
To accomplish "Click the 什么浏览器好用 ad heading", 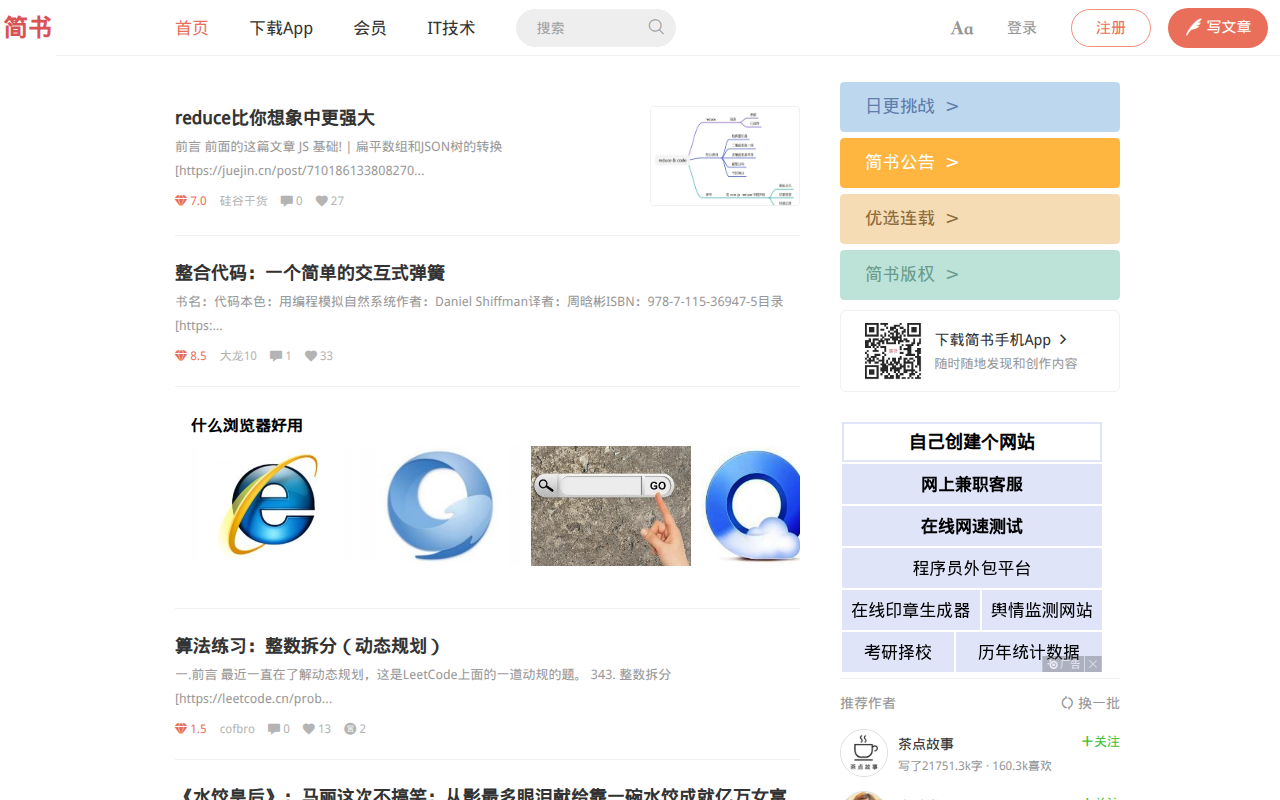I will click(x=247, y=426).
